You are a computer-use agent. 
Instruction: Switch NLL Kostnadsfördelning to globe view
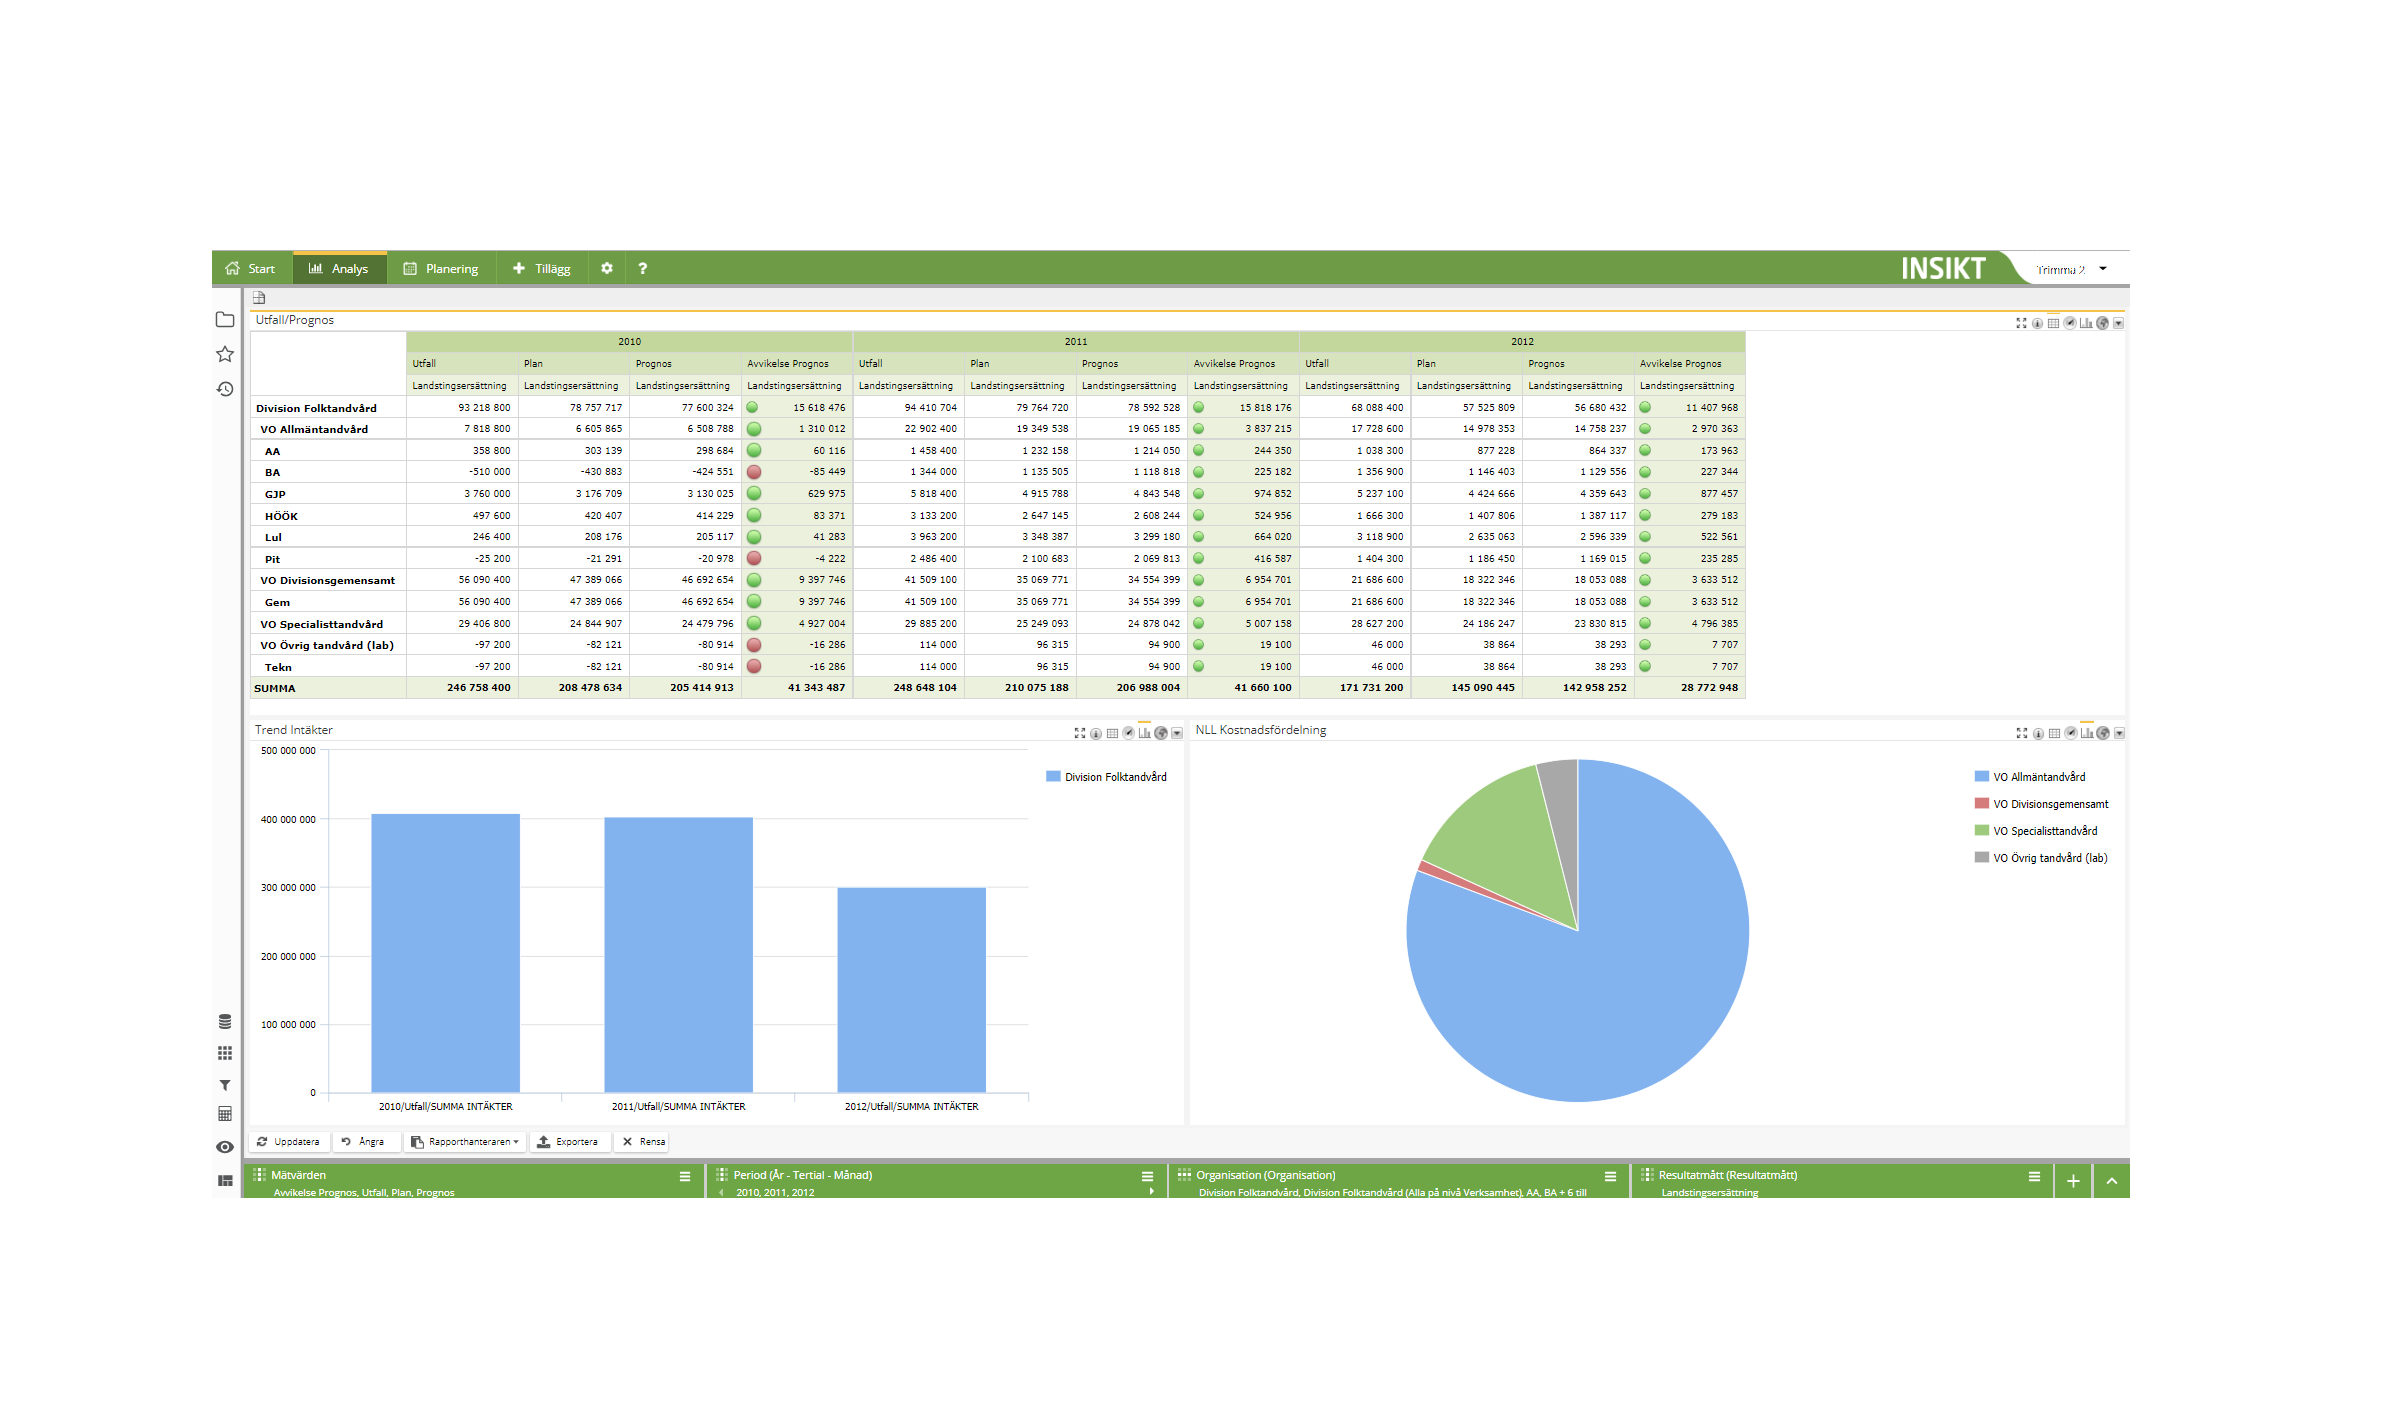pyautogui.click(x=2103, y=733)
